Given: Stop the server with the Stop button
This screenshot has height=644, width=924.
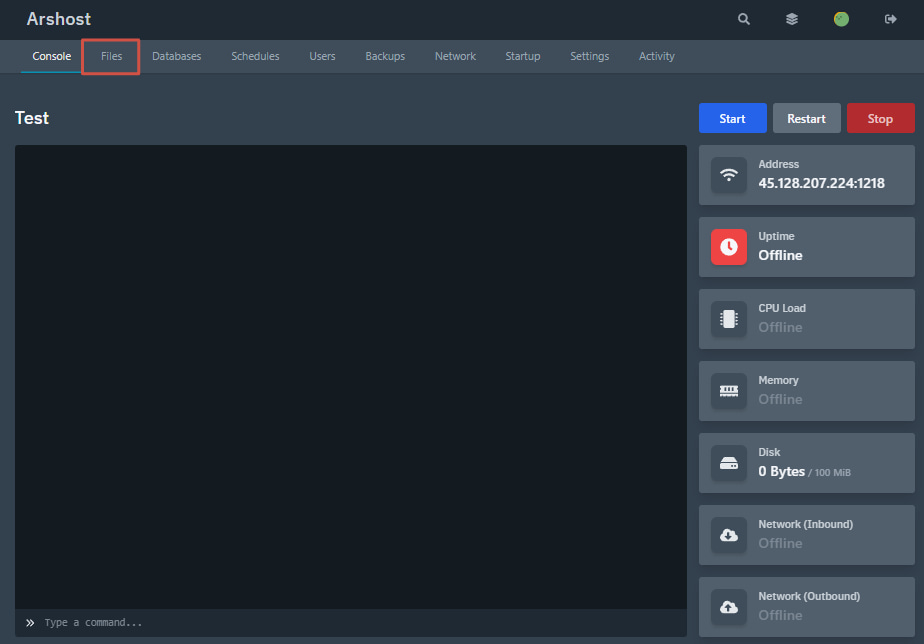Looking at the screenshot, I should [x=880, y=118].
